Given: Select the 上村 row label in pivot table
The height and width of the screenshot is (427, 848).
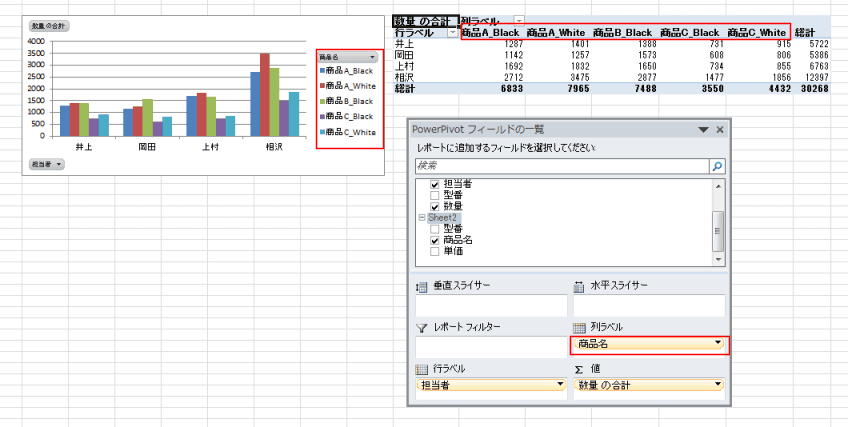Looking at the screenshot, I should point(405,66).
